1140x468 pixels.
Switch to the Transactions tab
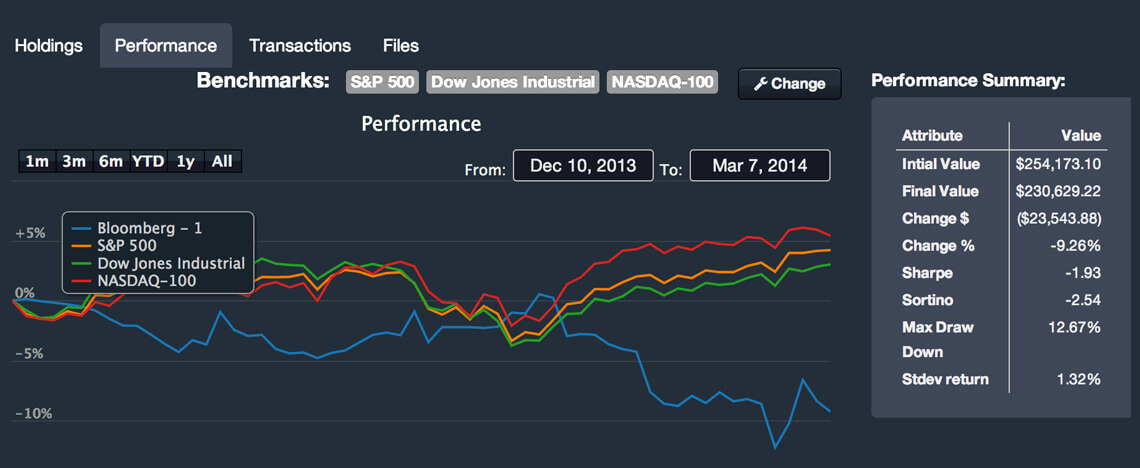pos(300,46)
